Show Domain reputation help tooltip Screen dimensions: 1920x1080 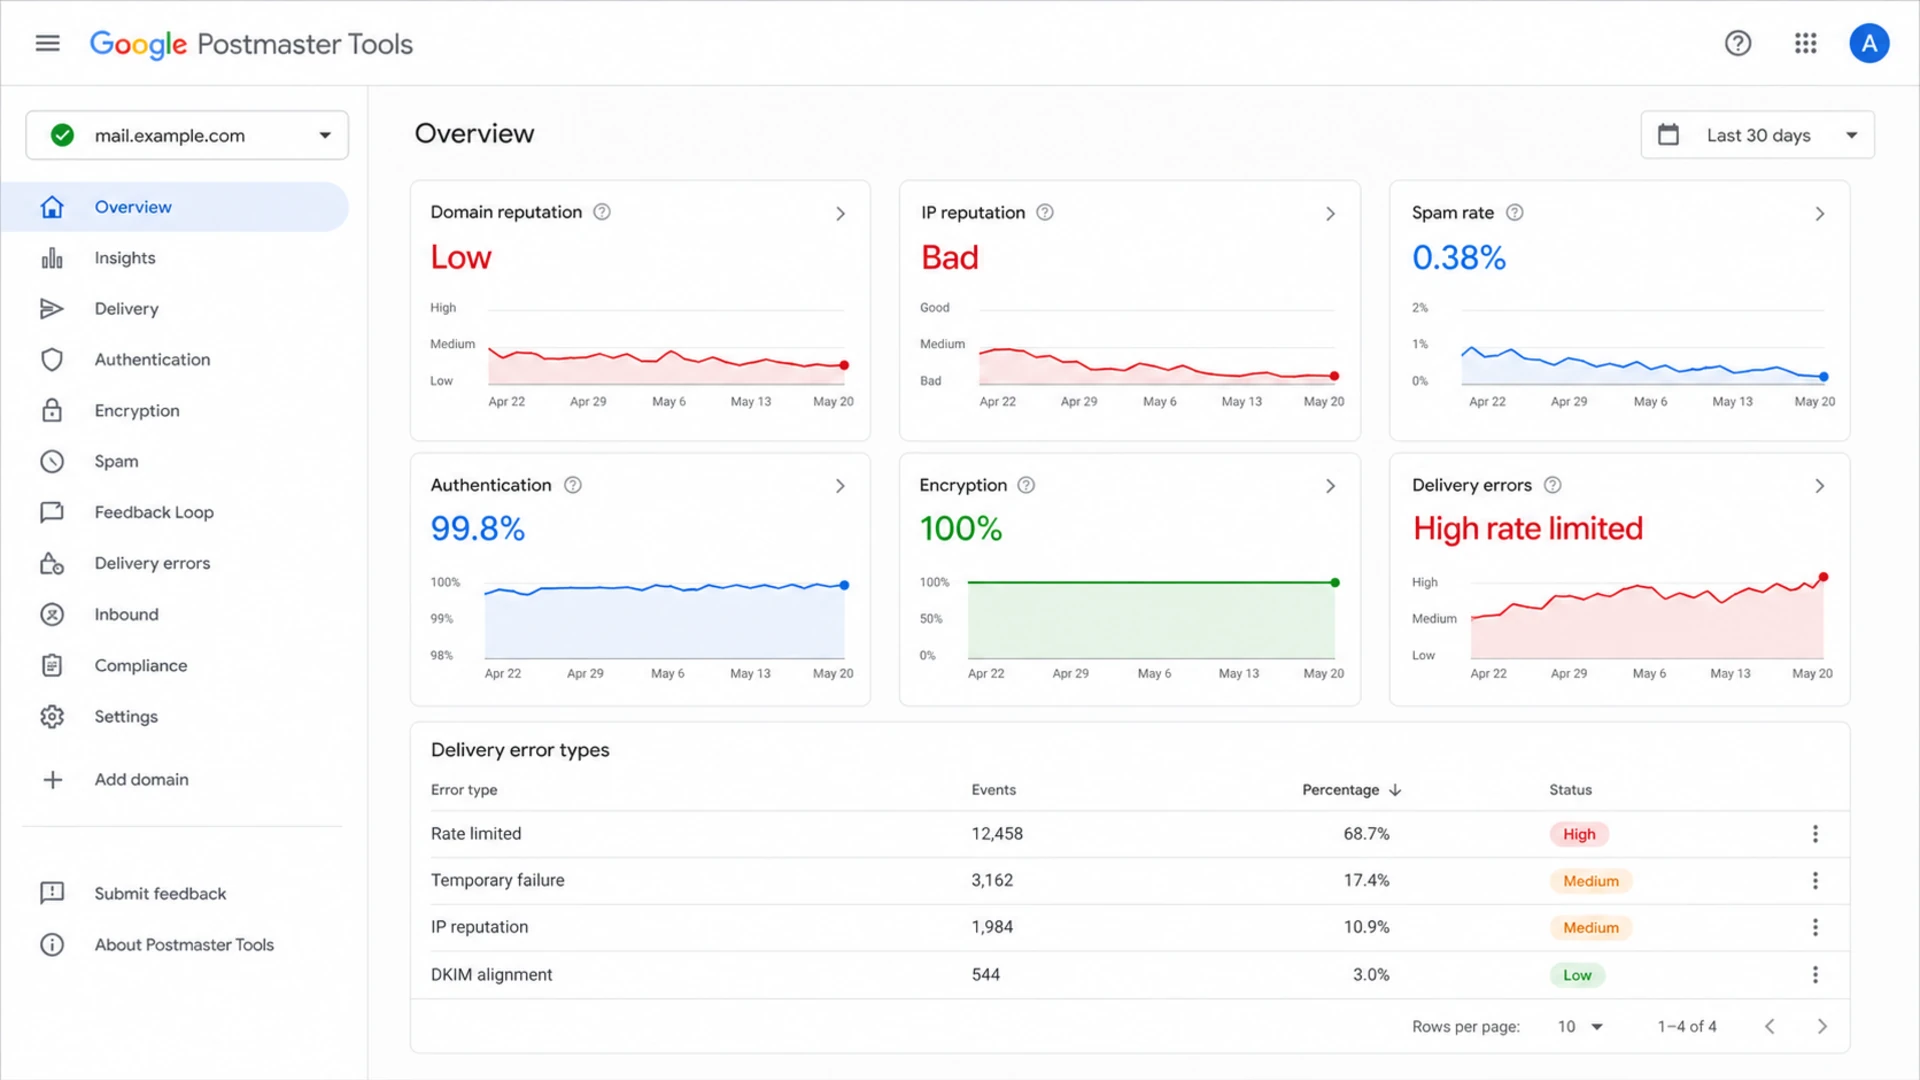coord(602,212)
